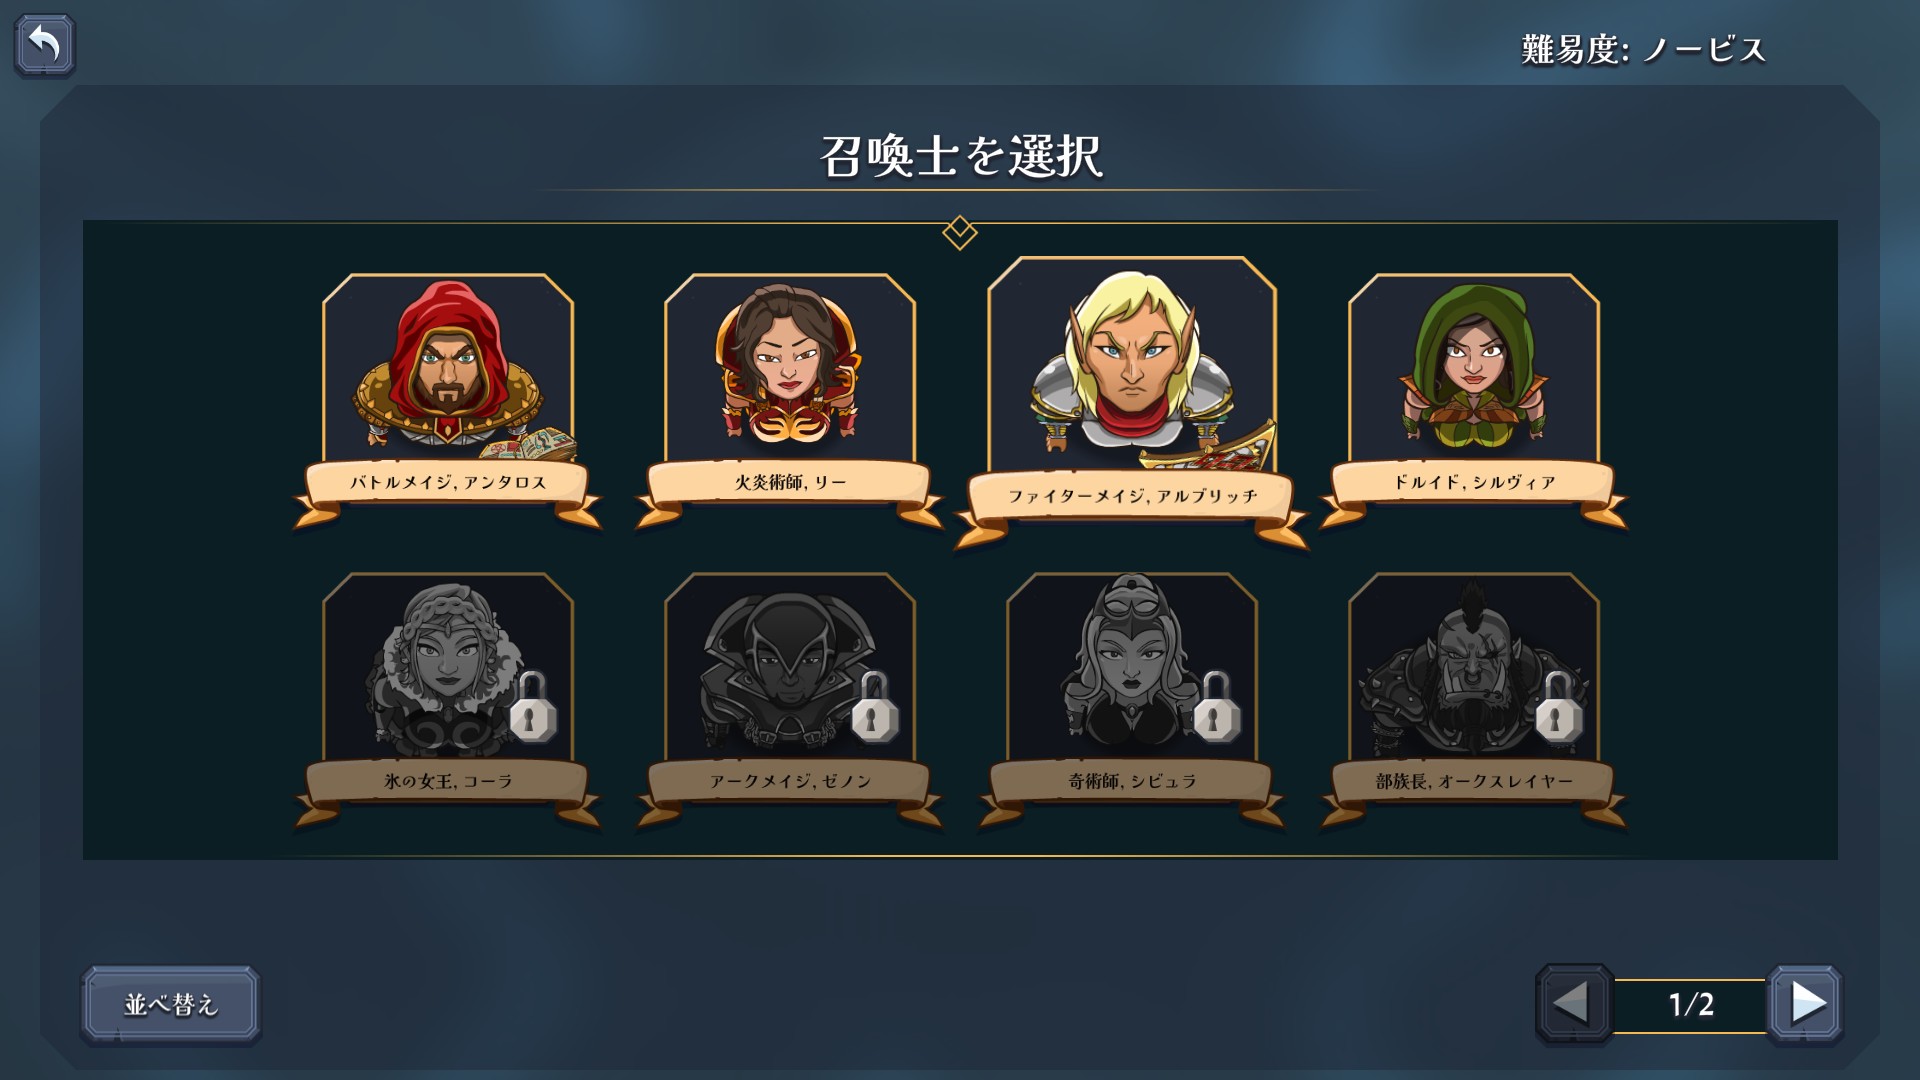Click lock icon on Ice Queen Cora
This screenshot has height=1080, width=1920.
(x=533, y=707)
